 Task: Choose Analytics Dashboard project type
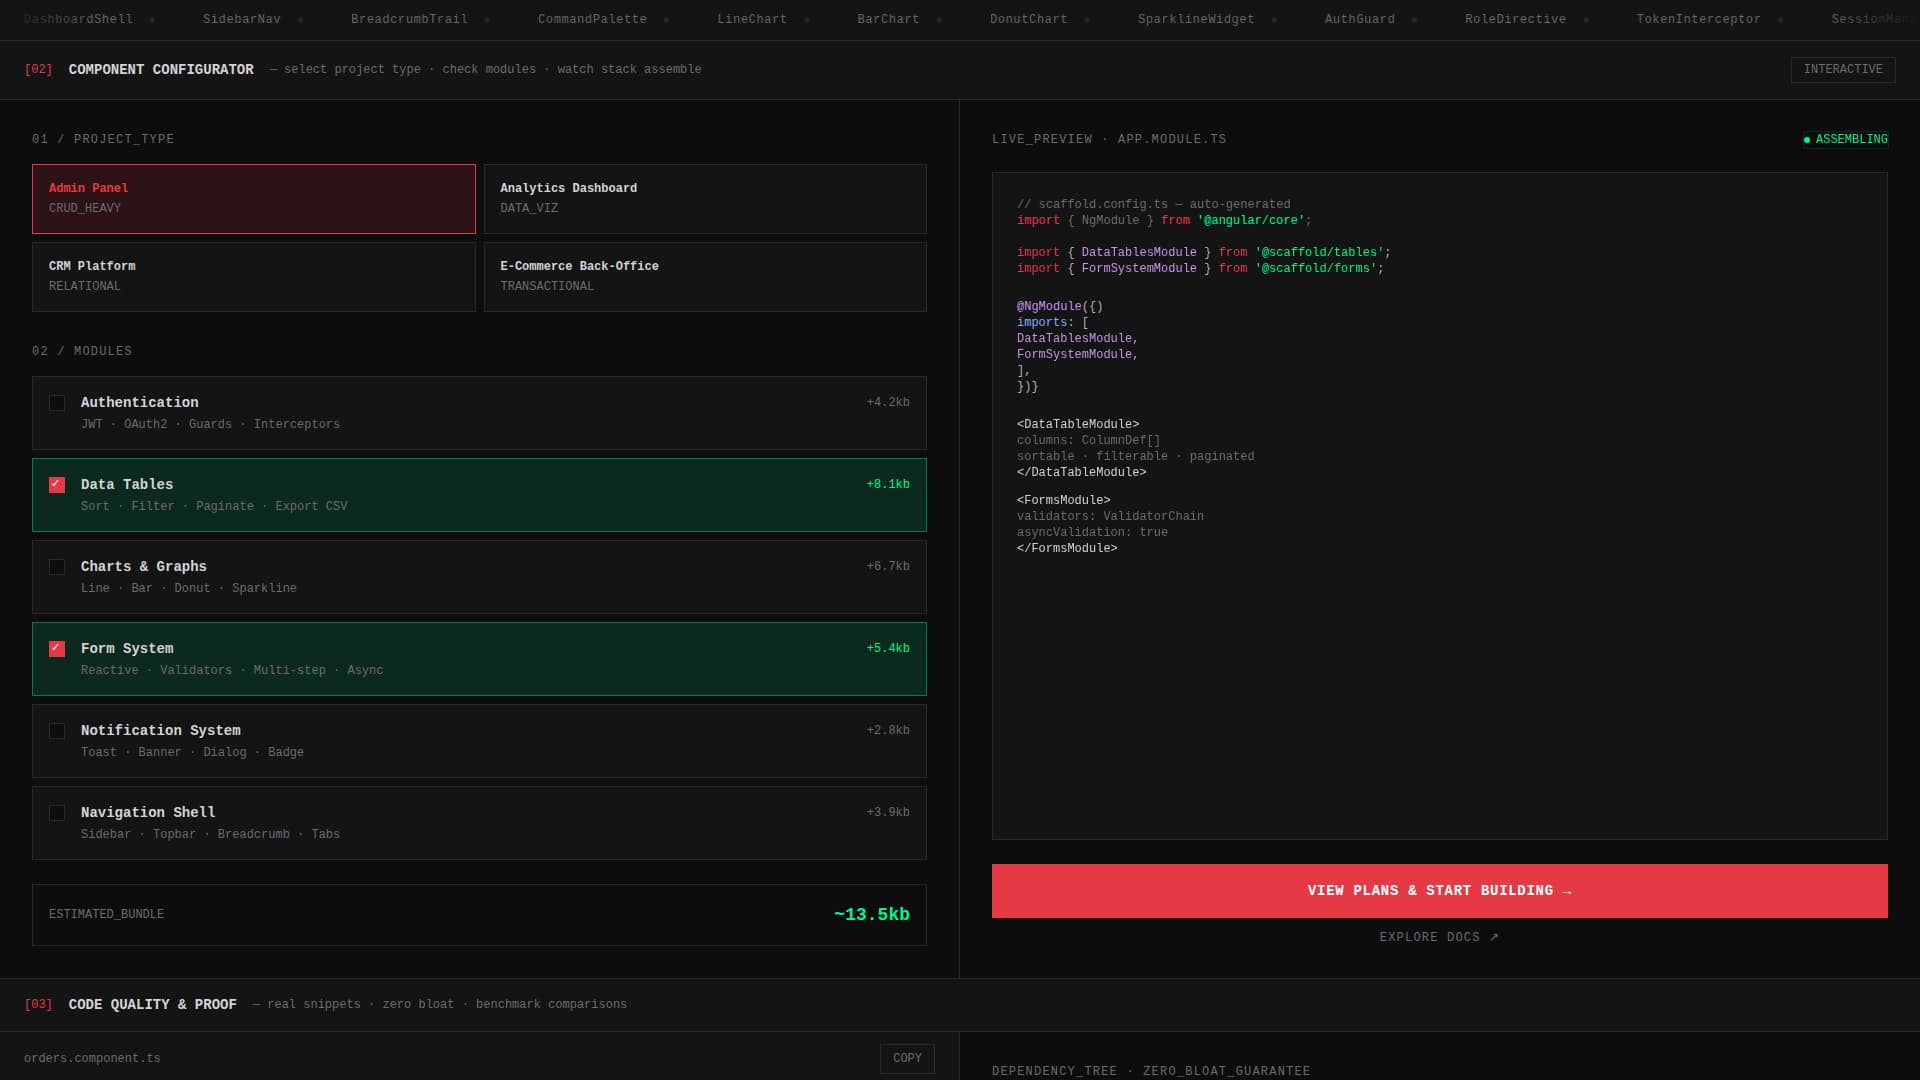[x=705, y=199]
